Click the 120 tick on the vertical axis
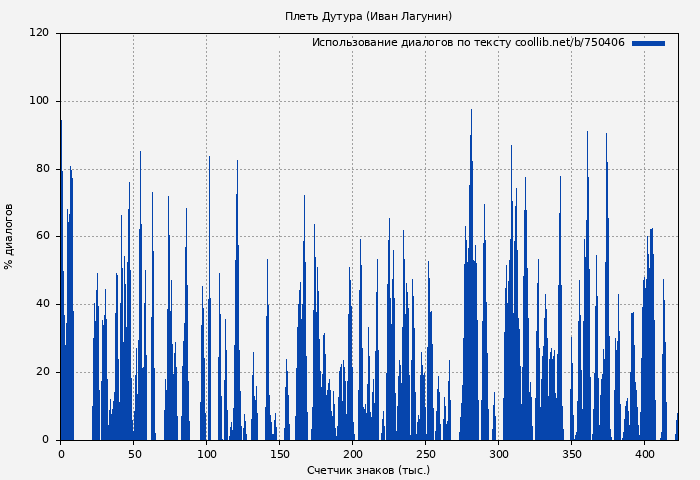This screenshot has width=700, height=480. 39,33
